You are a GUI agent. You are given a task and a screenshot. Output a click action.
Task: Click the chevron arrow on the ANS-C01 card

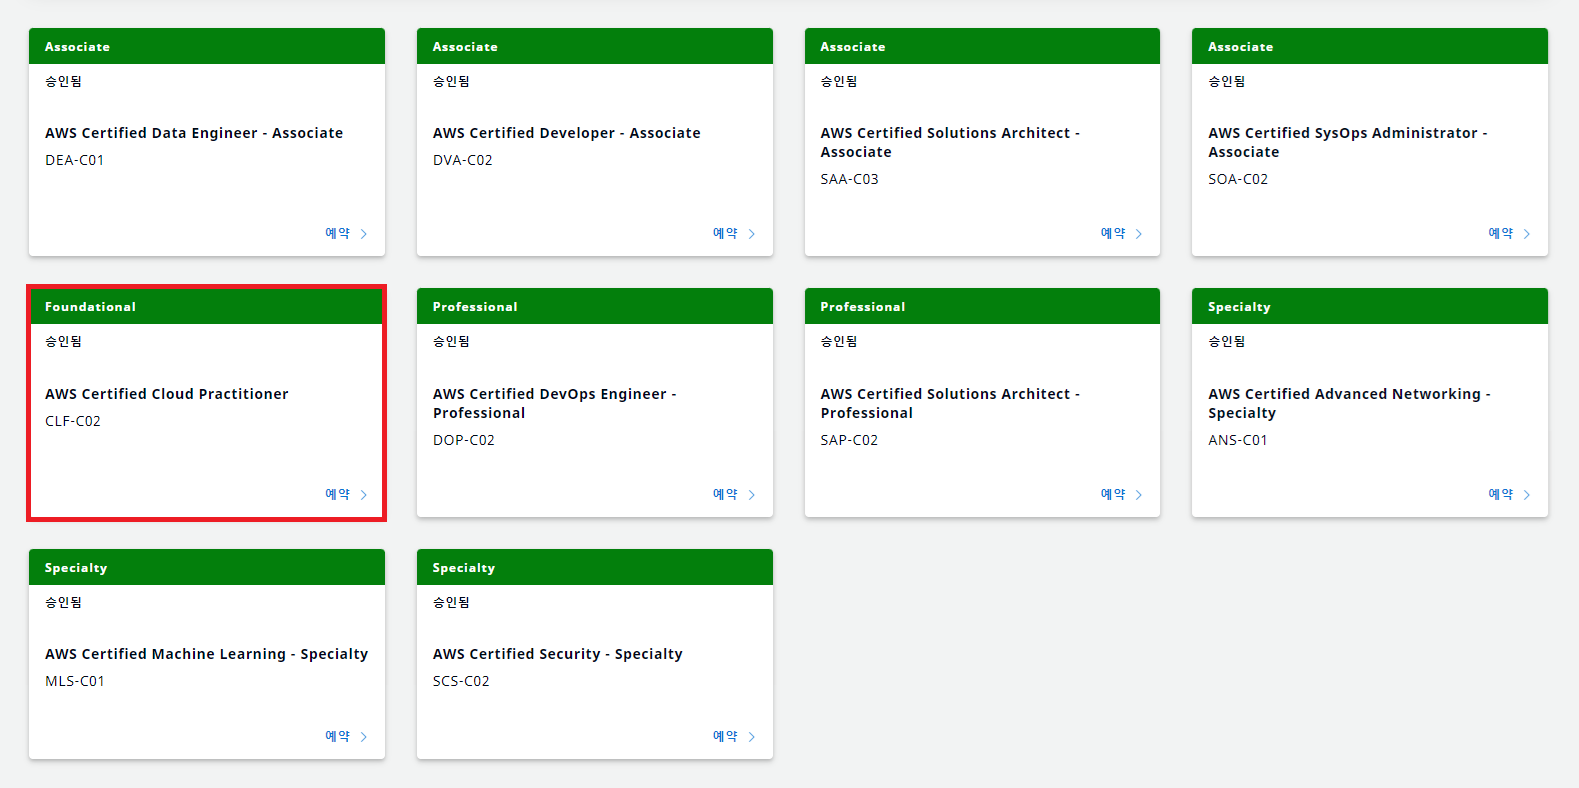tap(1527, 495)
